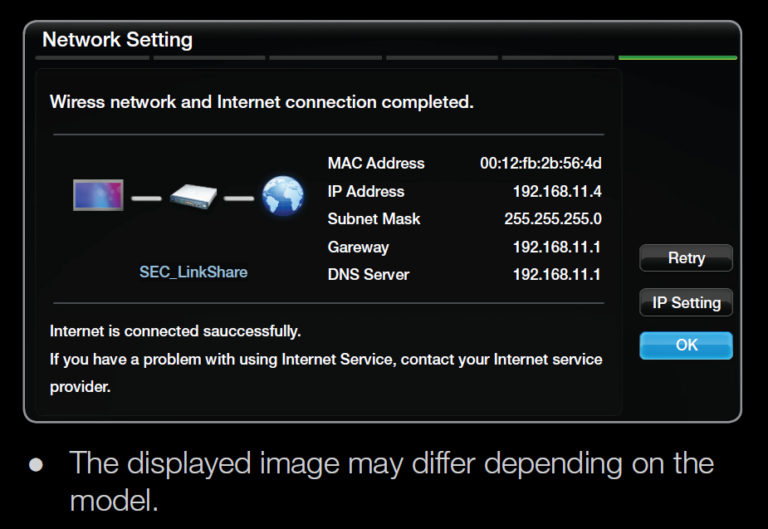
Task: Select the Gareway value 192.168.11.1
Action: [x=557, y=247]
